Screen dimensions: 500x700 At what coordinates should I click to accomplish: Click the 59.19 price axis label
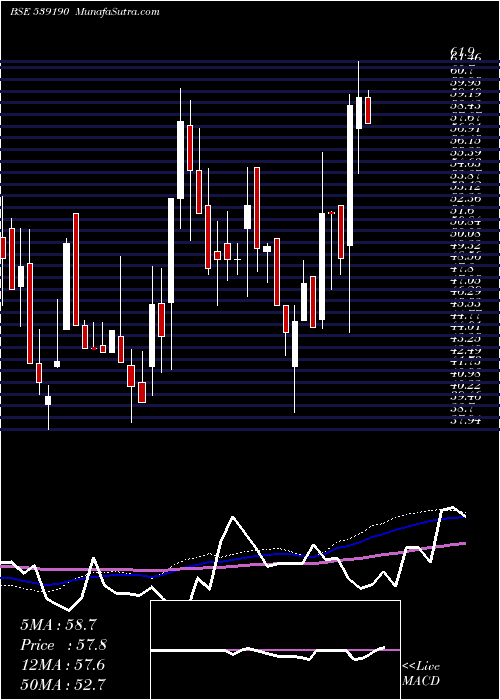[465, 94]
